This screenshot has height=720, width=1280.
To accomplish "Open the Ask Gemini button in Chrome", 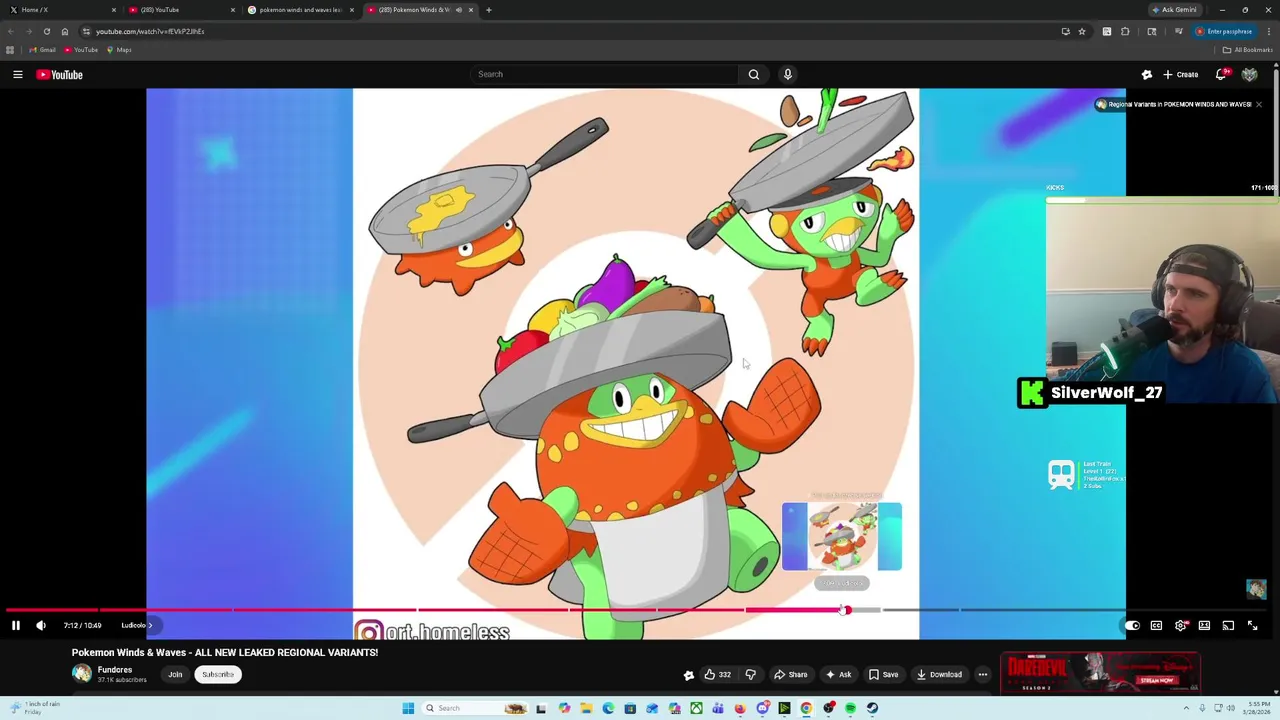I will point(1174,10).
